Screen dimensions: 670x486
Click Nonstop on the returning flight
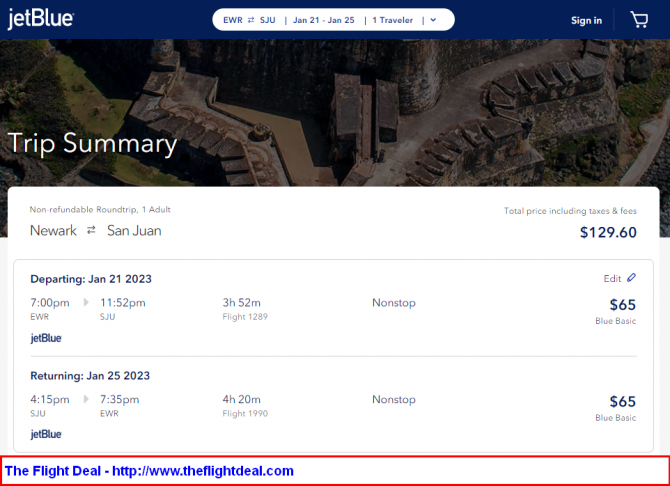click(394, 399)
